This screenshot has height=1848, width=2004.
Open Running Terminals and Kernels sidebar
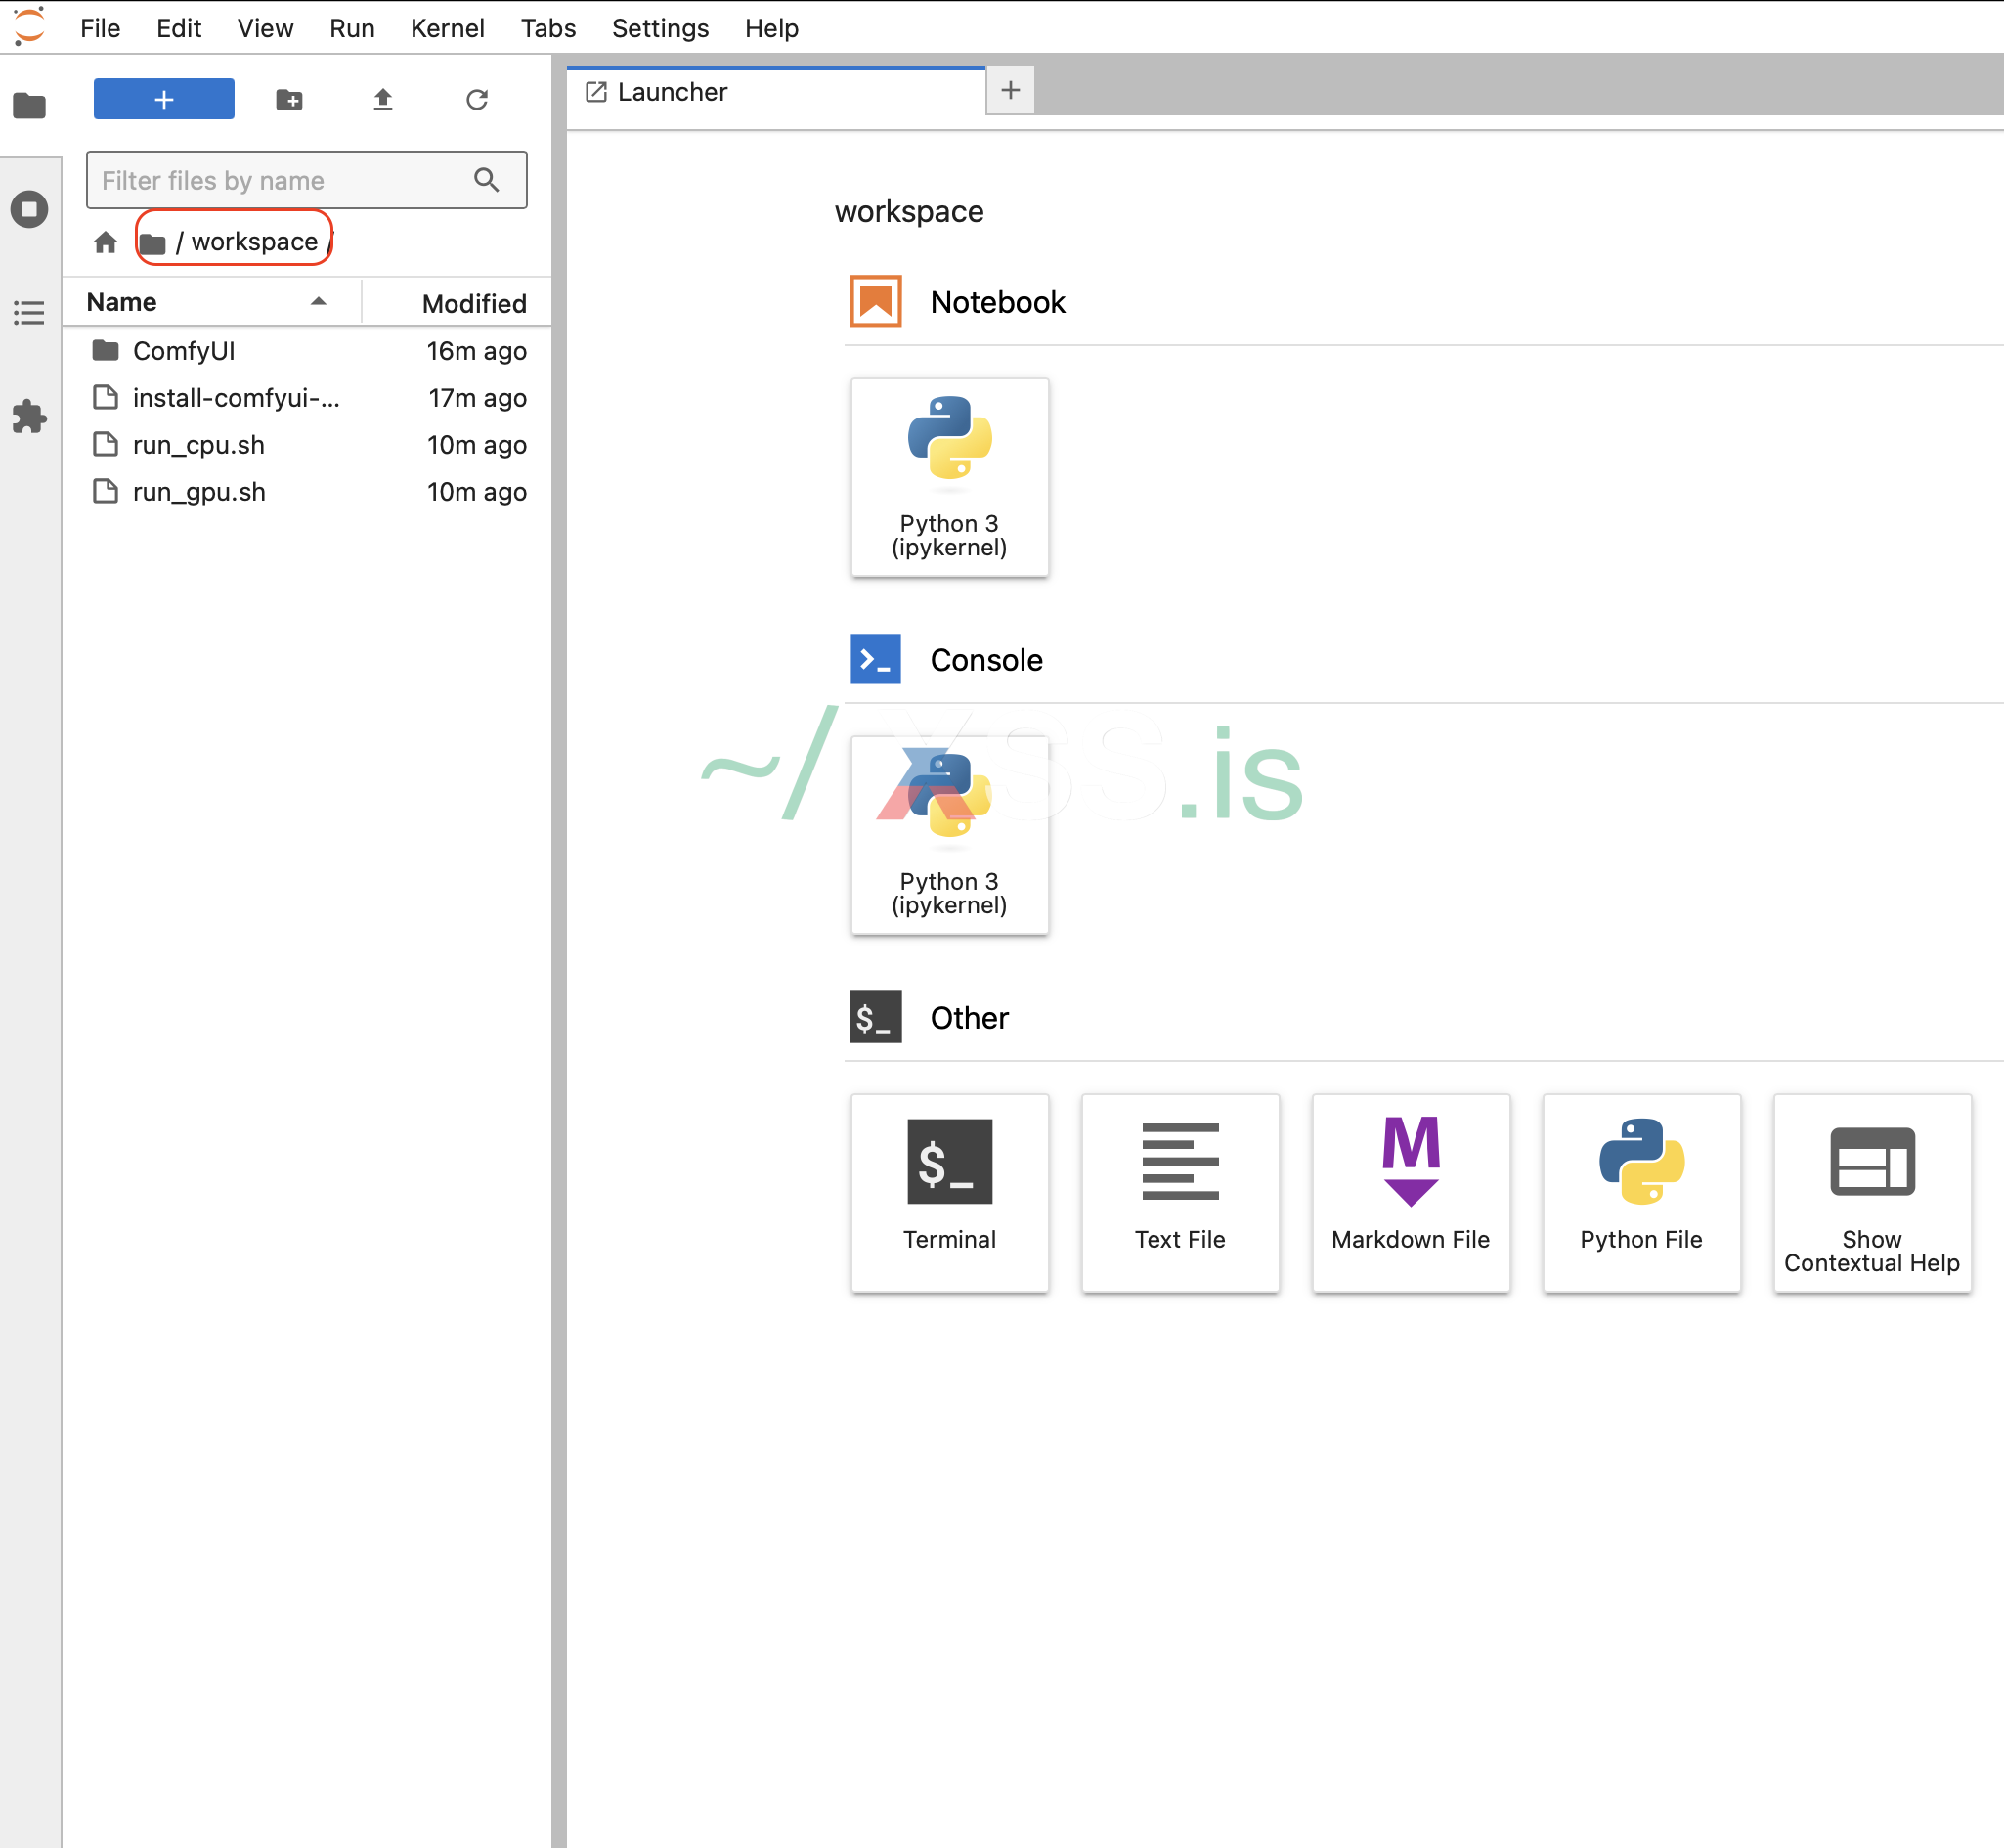coord(29,209)
